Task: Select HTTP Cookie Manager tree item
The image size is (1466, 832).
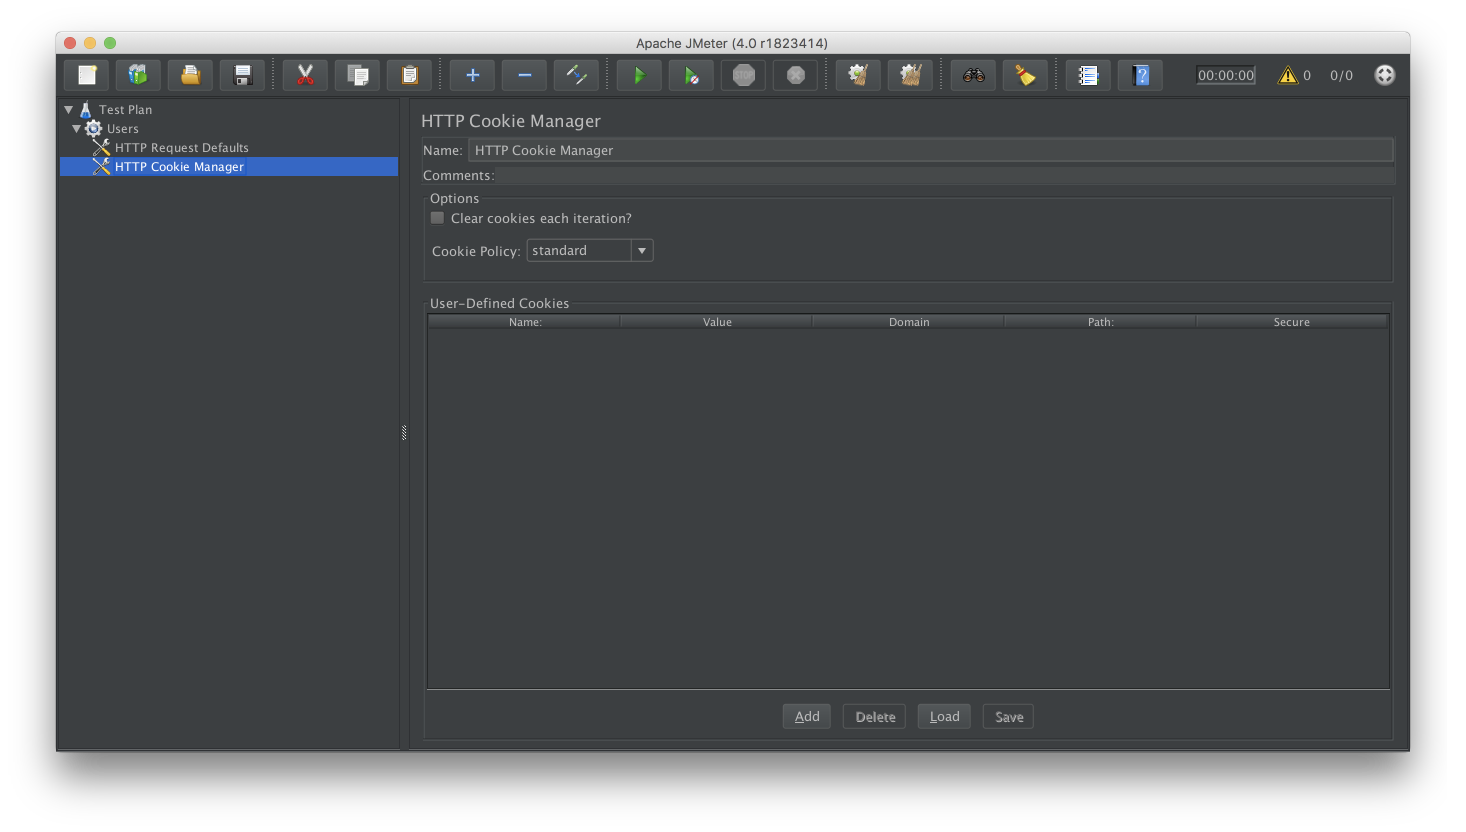Action: (x=178, y=167)
